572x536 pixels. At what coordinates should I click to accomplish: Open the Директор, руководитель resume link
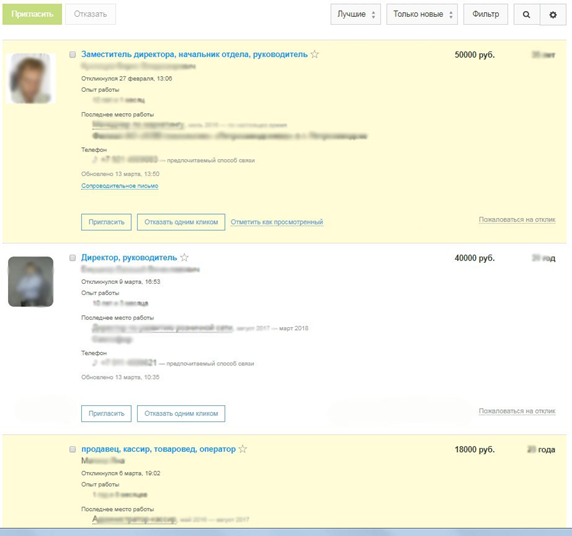tap(129, 258)
